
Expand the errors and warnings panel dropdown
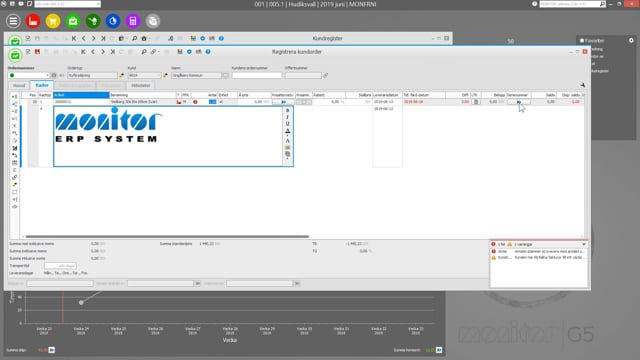[x=584, y=244]
